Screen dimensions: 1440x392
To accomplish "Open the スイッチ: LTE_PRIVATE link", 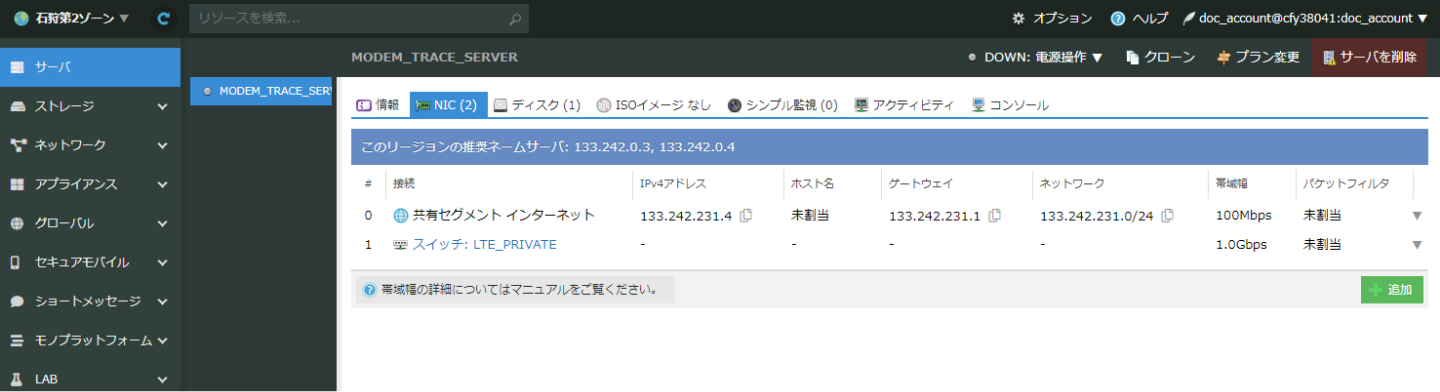I will click(x=484, y=244).
